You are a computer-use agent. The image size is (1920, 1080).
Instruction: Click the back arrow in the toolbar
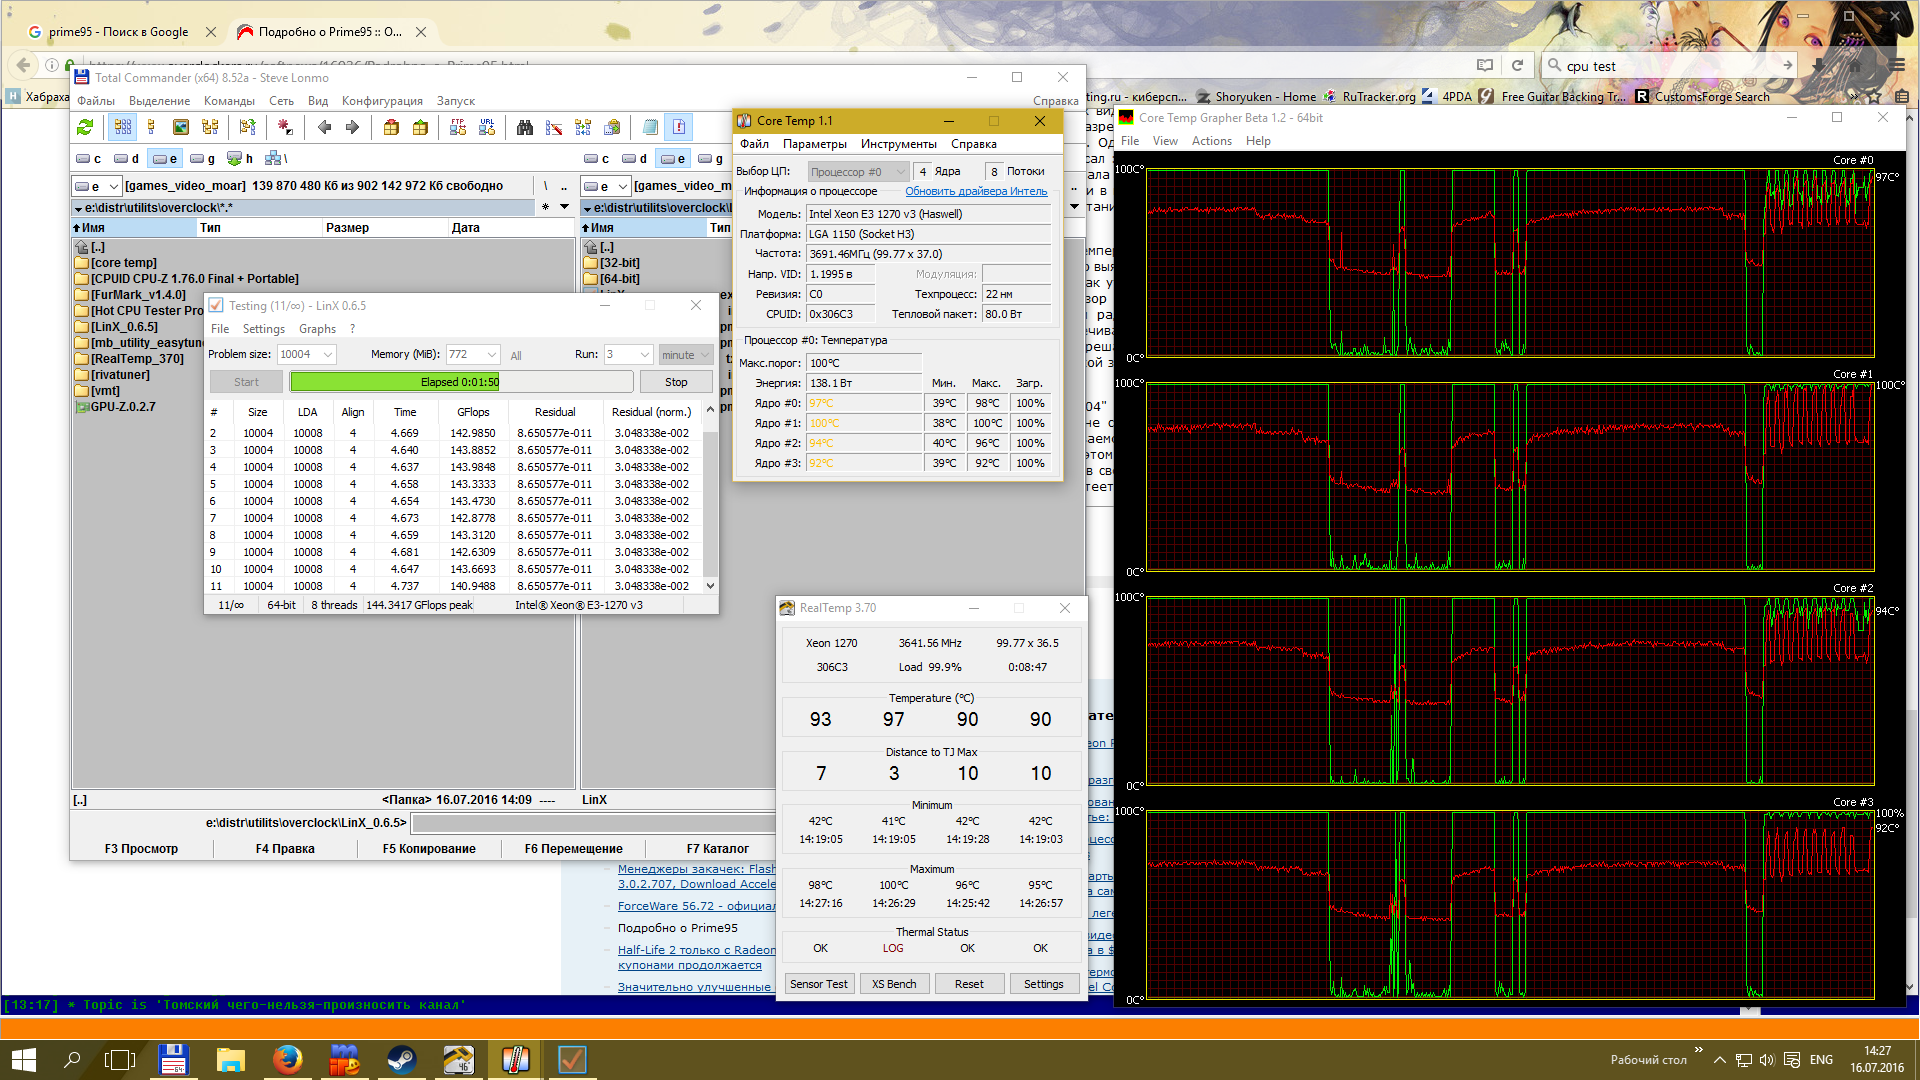tap(324, 127)
